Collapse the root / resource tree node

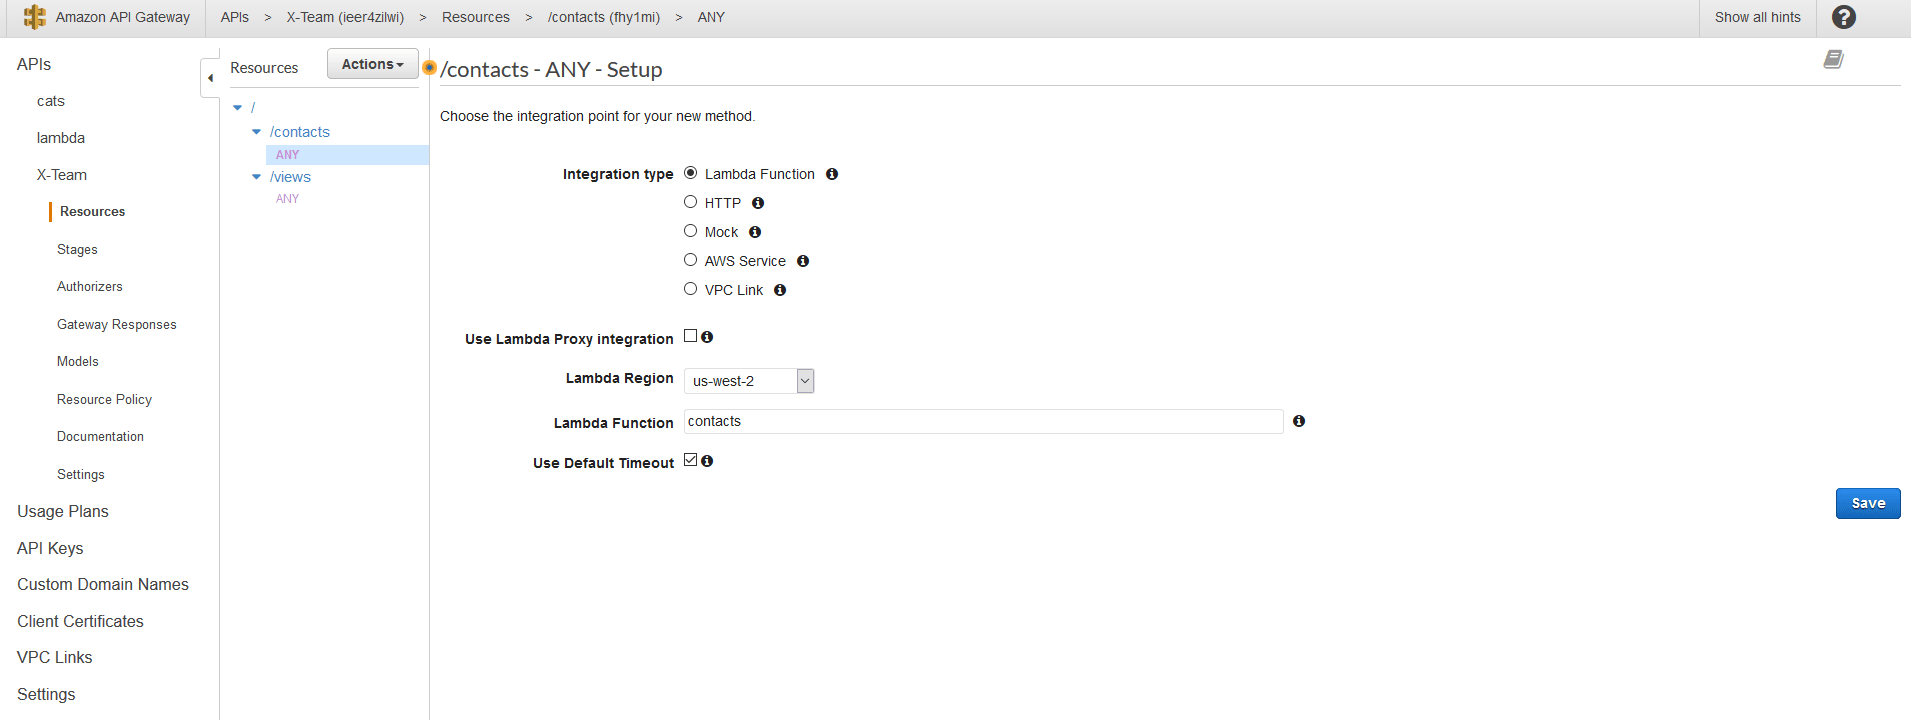point(238,107)
